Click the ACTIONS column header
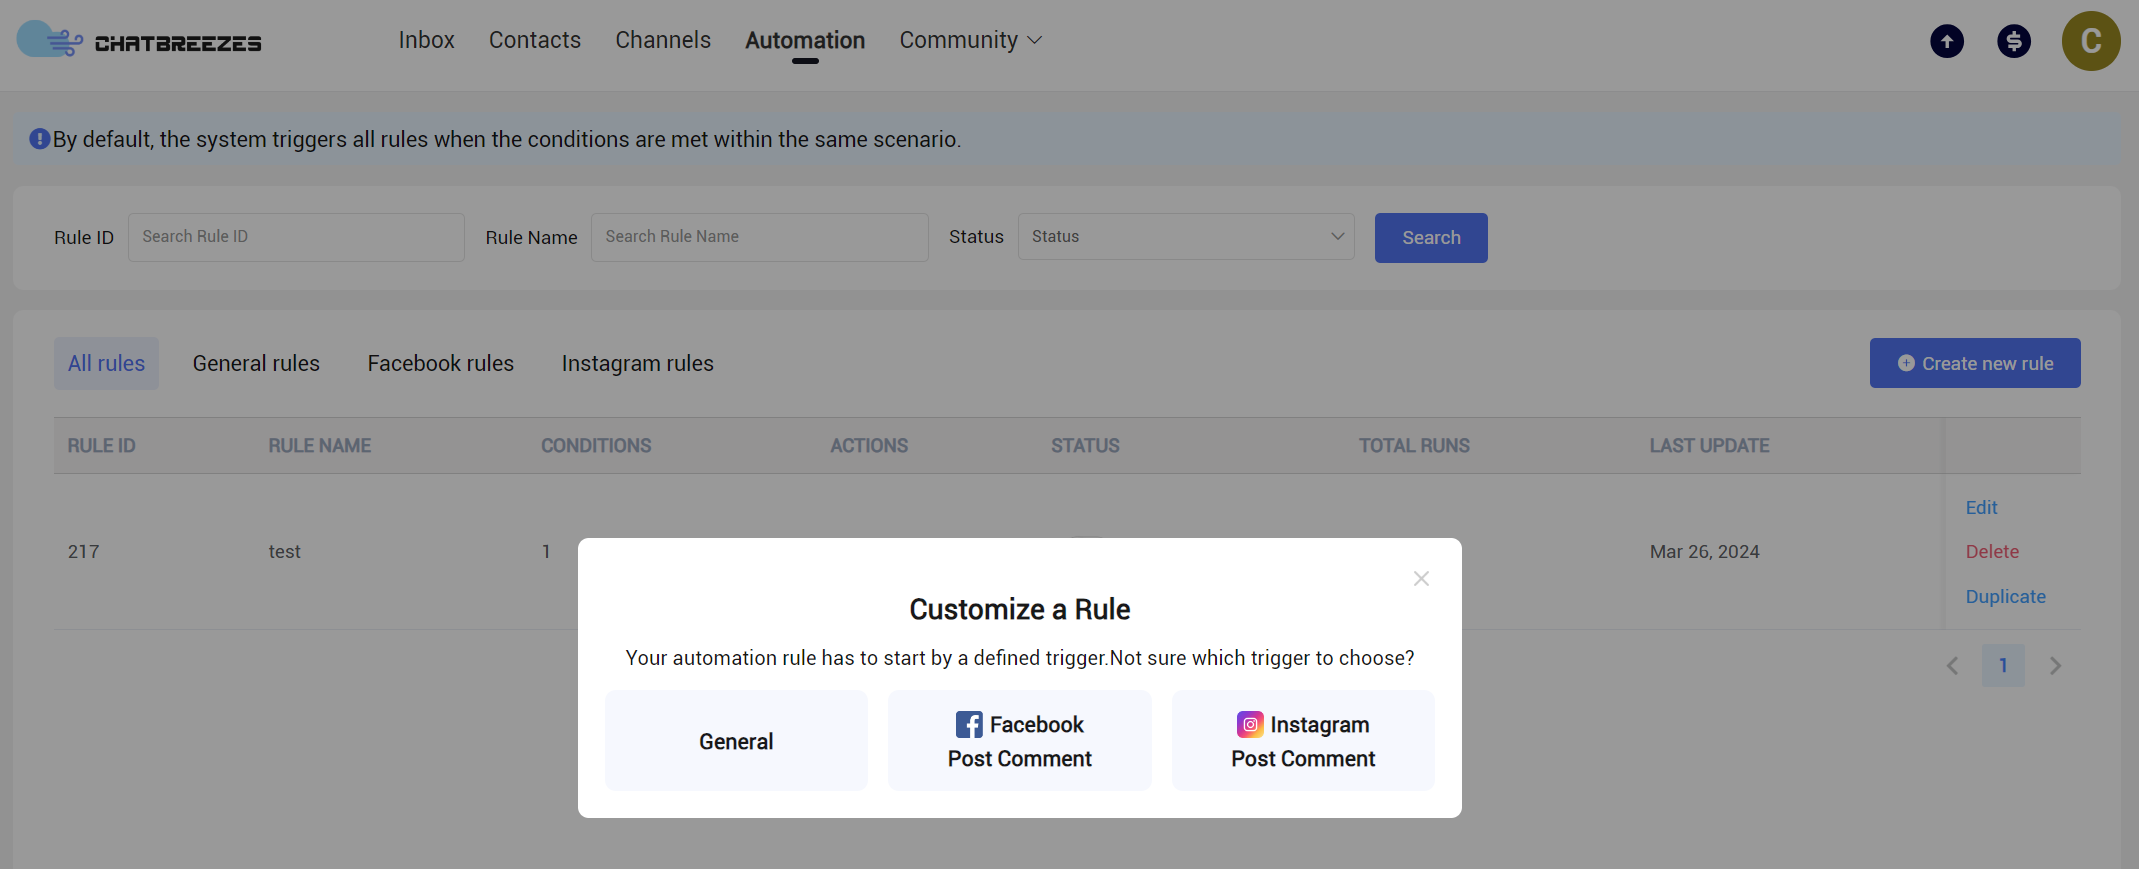2139x869 pixels. (869, 446)
